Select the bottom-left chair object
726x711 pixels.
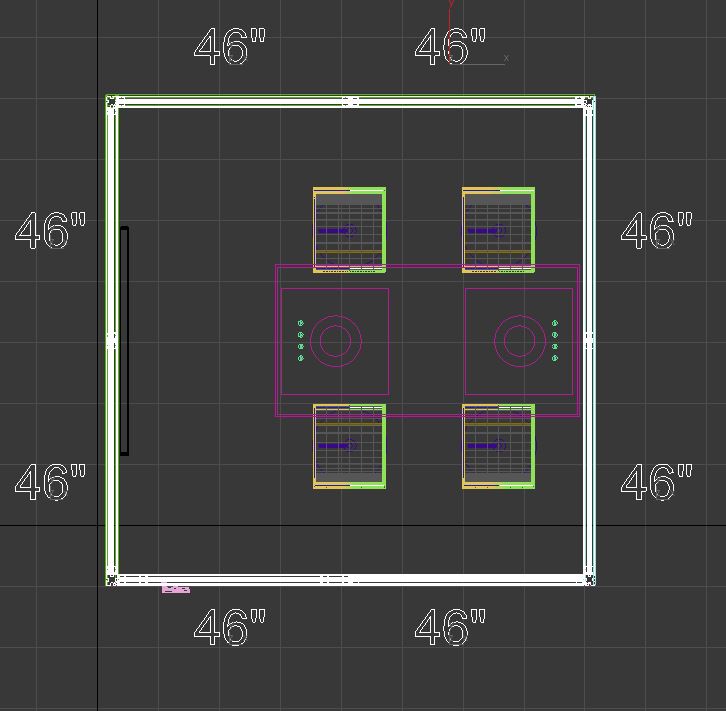tap(349, 447)
